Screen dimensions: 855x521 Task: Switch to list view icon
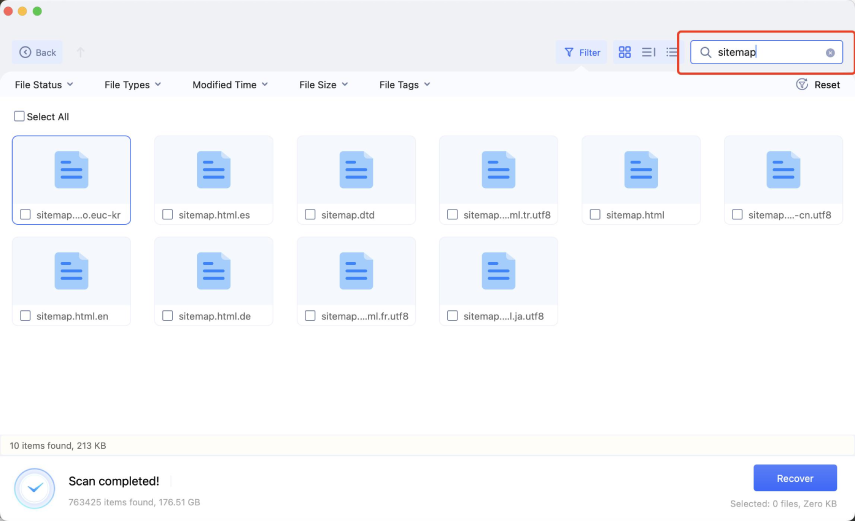[x=672, y=52]
